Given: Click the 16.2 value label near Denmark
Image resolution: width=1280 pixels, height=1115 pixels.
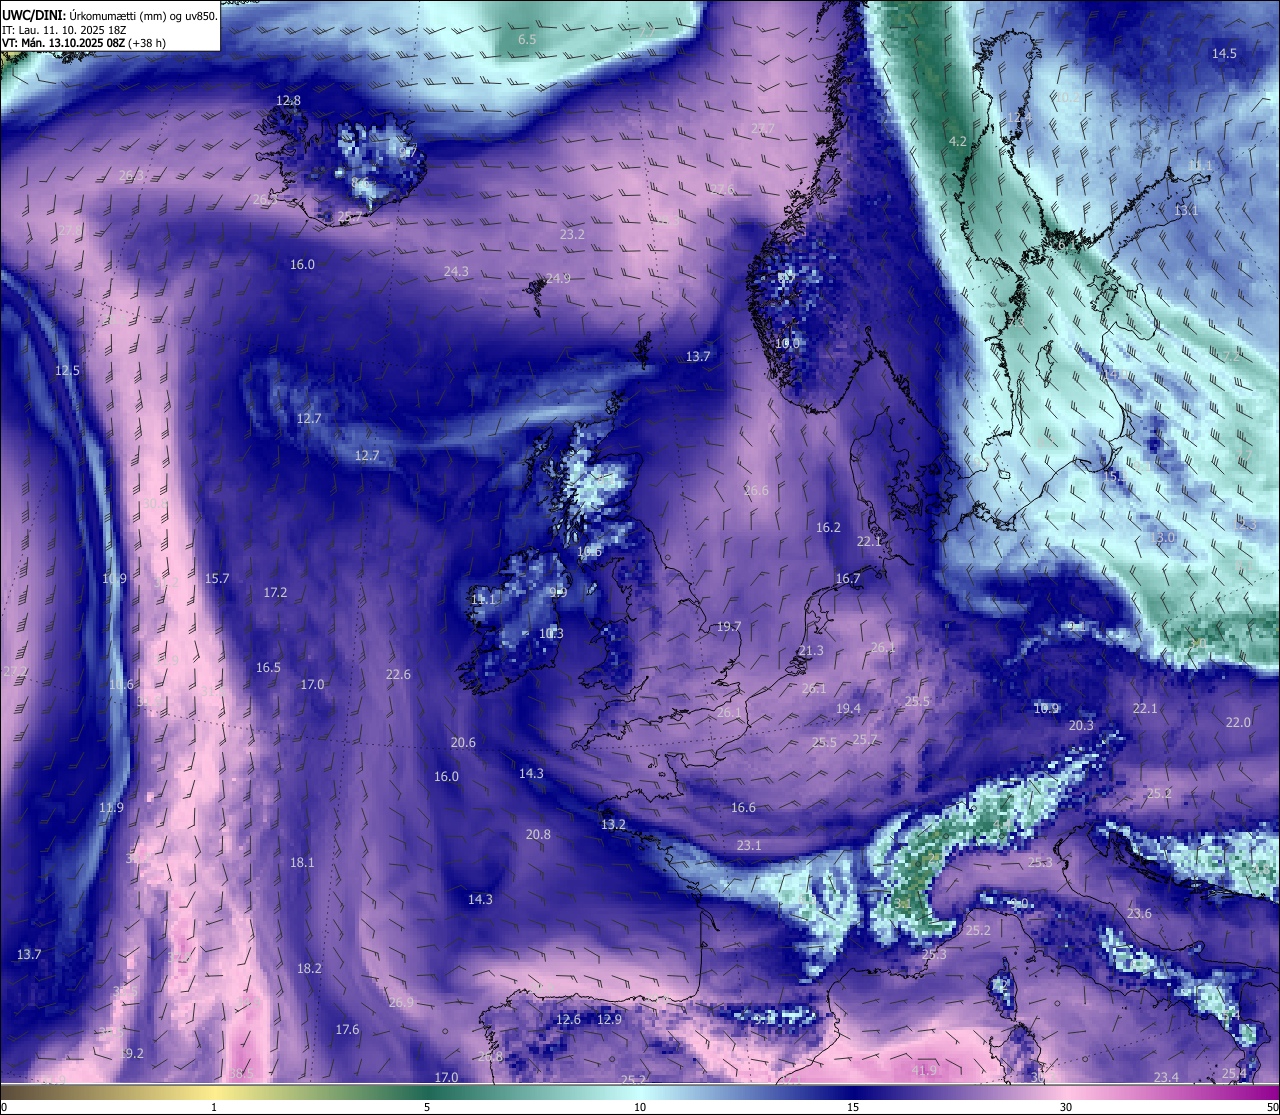Looking at the screenshot, I should point(828,527).
